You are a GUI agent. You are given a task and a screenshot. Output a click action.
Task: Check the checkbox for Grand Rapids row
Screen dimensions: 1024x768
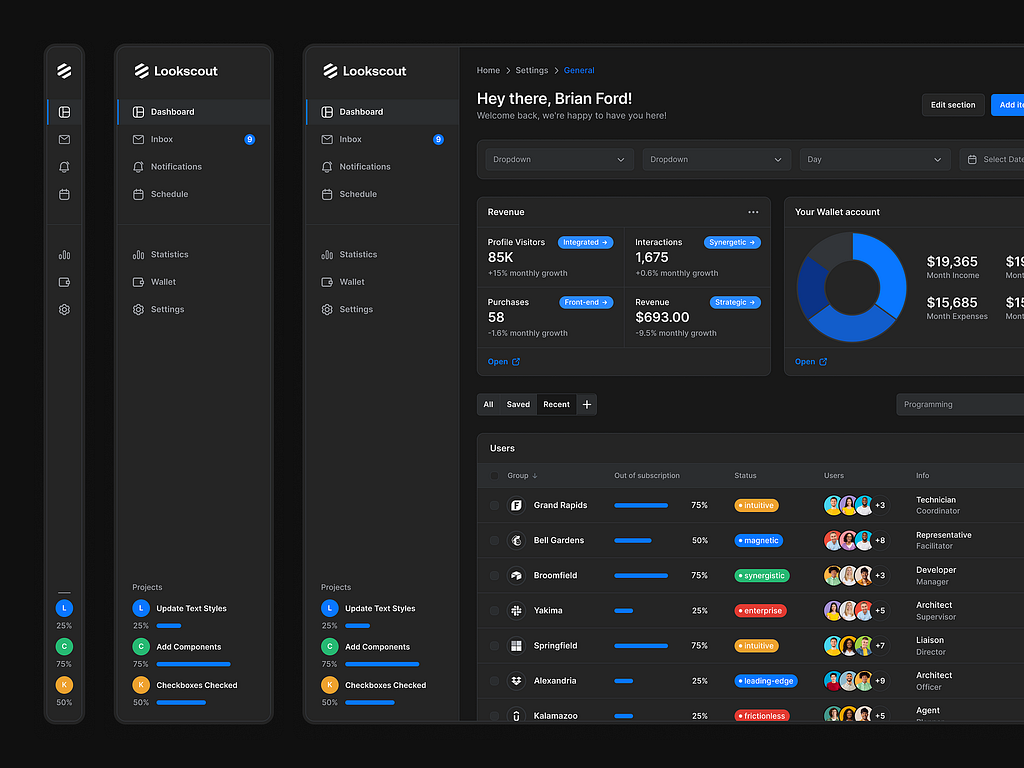pos(494,505)
